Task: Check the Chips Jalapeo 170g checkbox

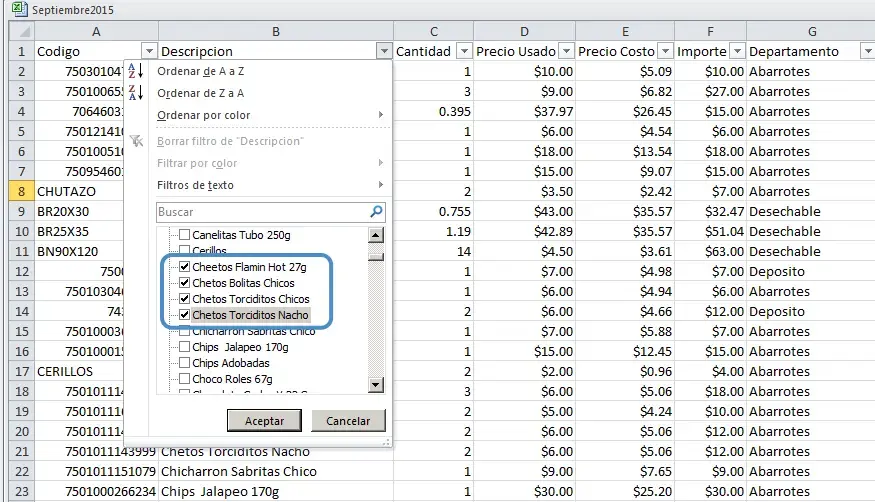Action: pos(184,347)
